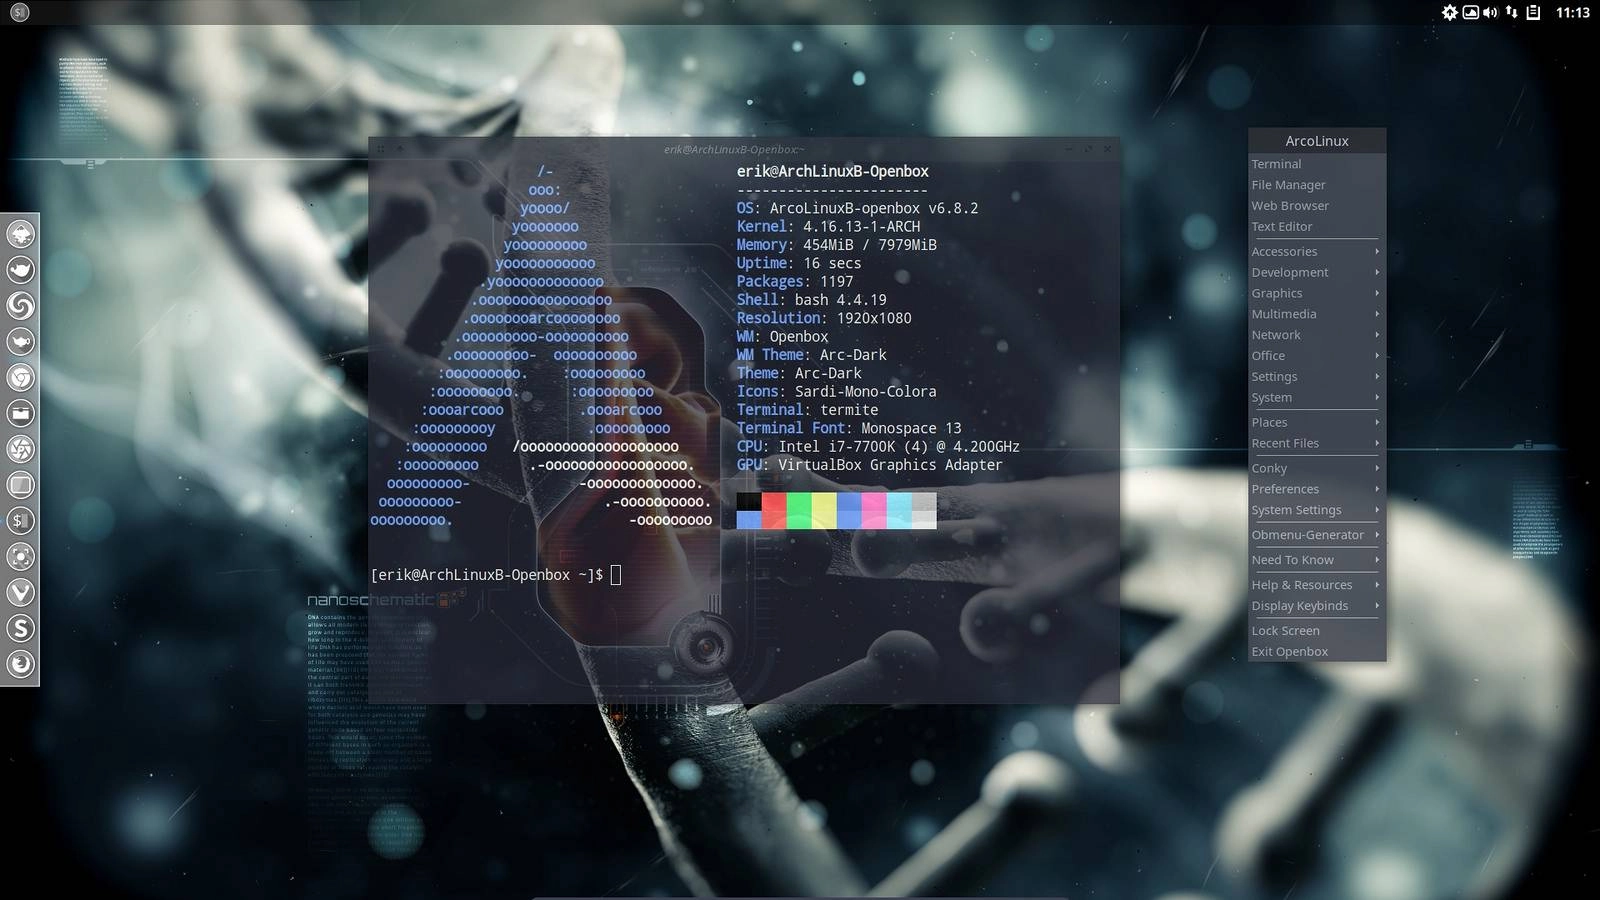Open Help & Resources submenu
1600x900 pixels.
(1317, 585)
